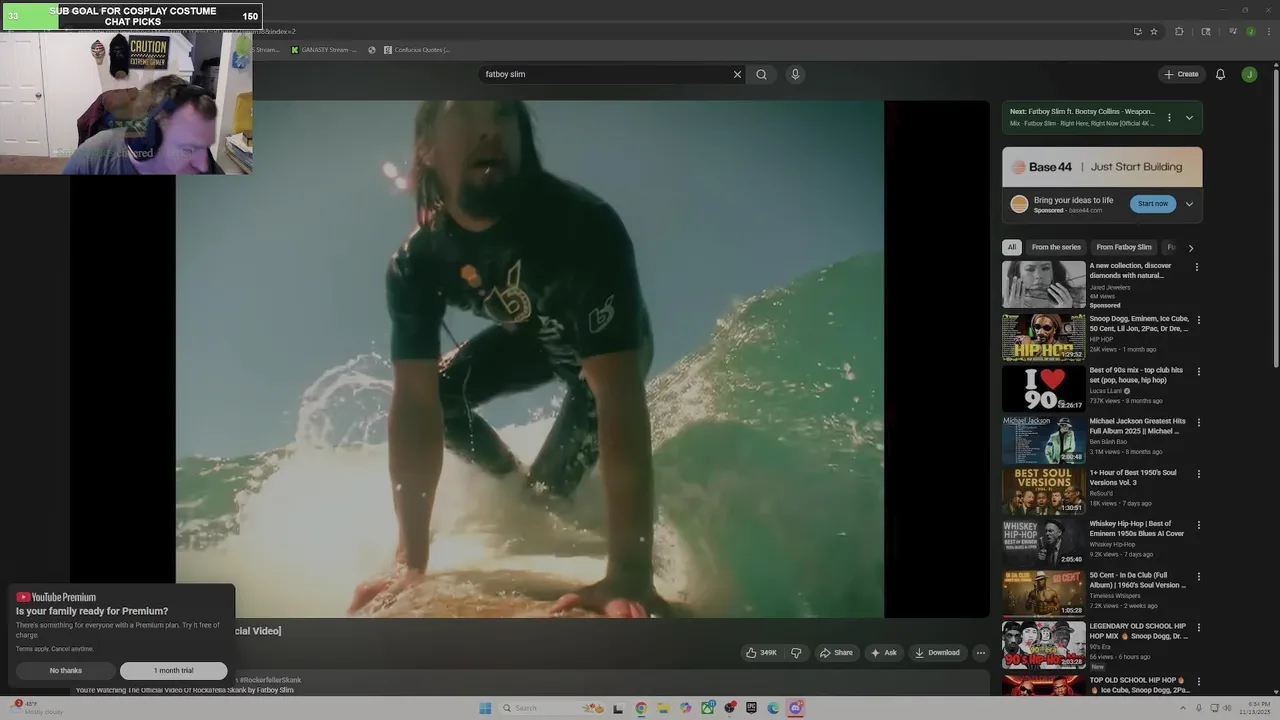Open Whiskey Hip-Hop Best of Eminem title
Screen dimensions: 1280x720
(x=1137, y=529)
